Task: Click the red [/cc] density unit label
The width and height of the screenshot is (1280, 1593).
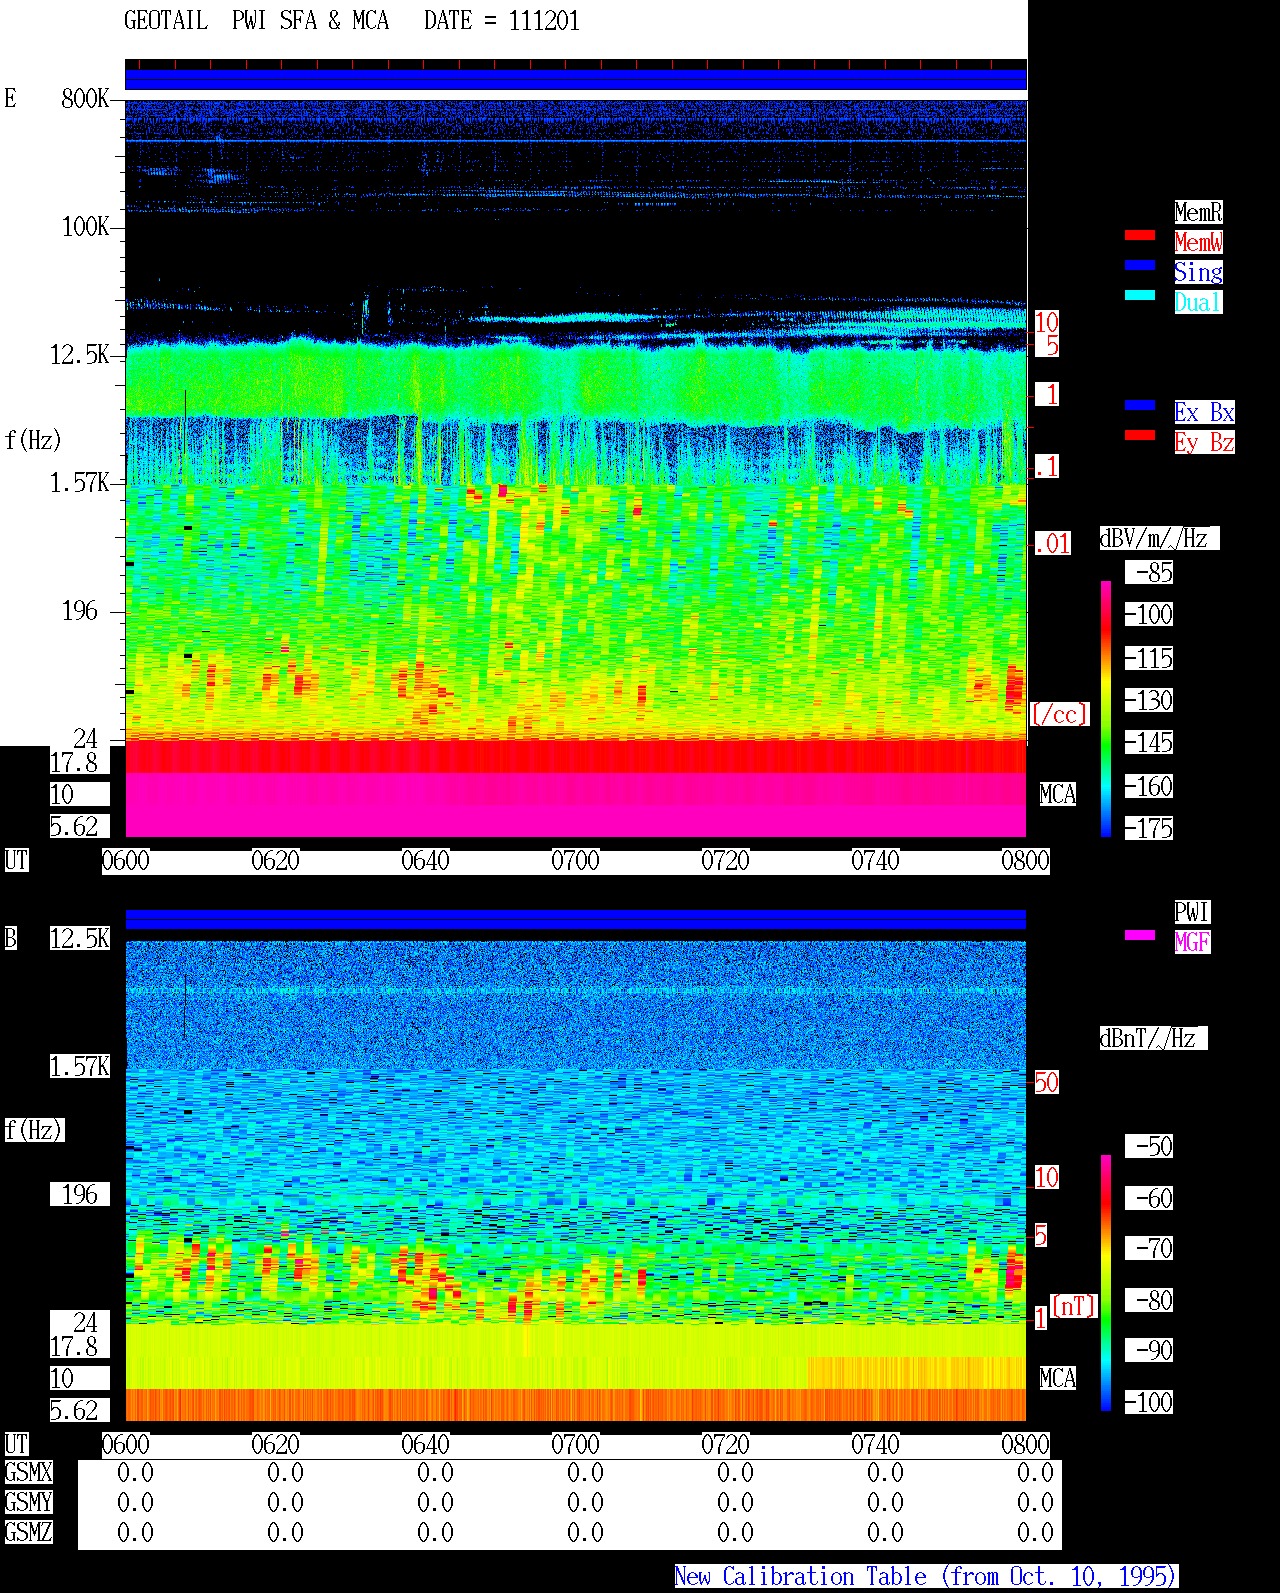Action: pyautogui.click(x=1059, y=714)
